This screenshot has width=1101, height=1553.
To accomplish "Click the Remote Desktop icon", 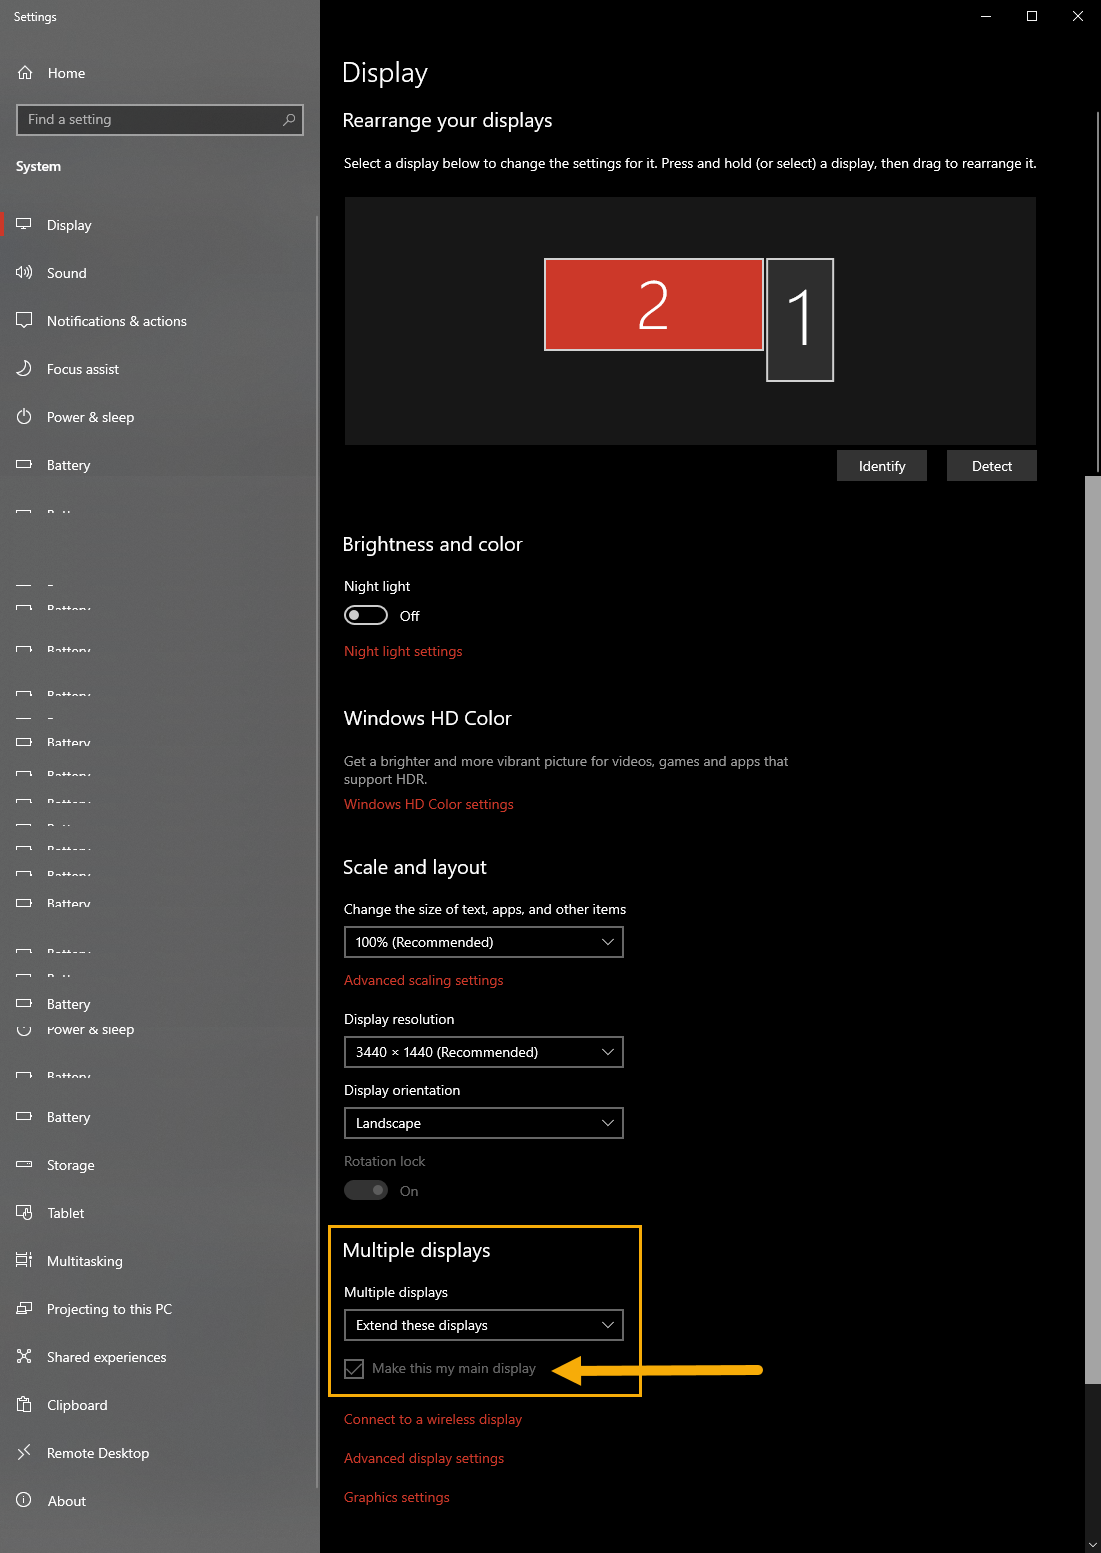I will (24, 1453).
